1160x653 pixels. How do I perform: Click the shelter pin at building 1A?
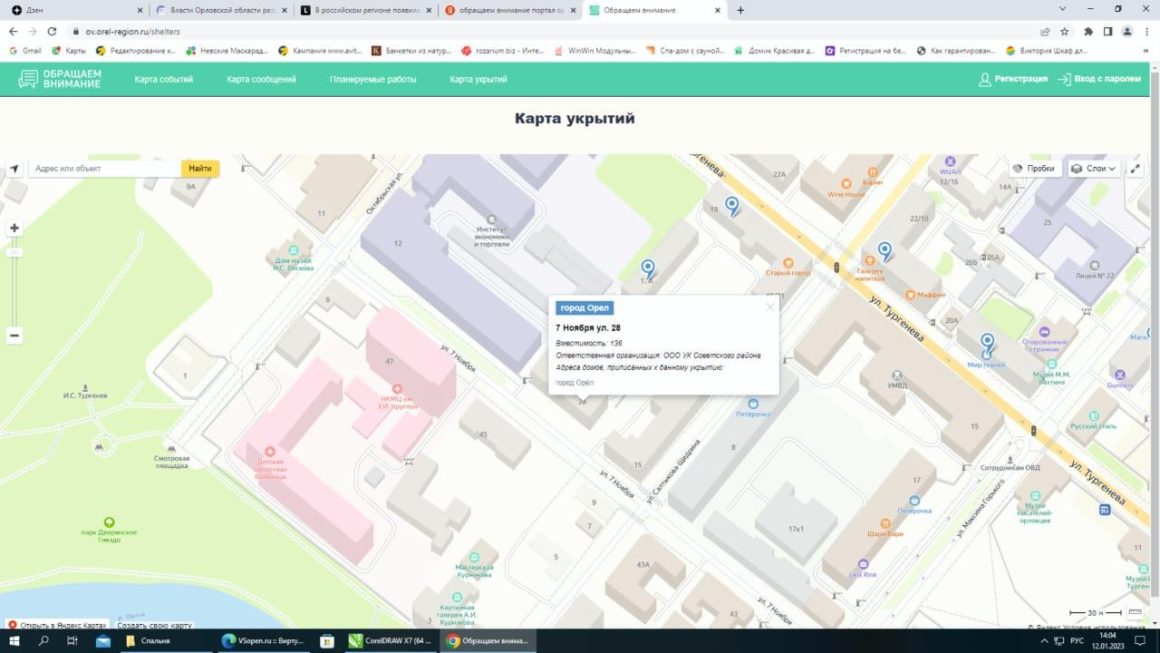tap(648, 268)
